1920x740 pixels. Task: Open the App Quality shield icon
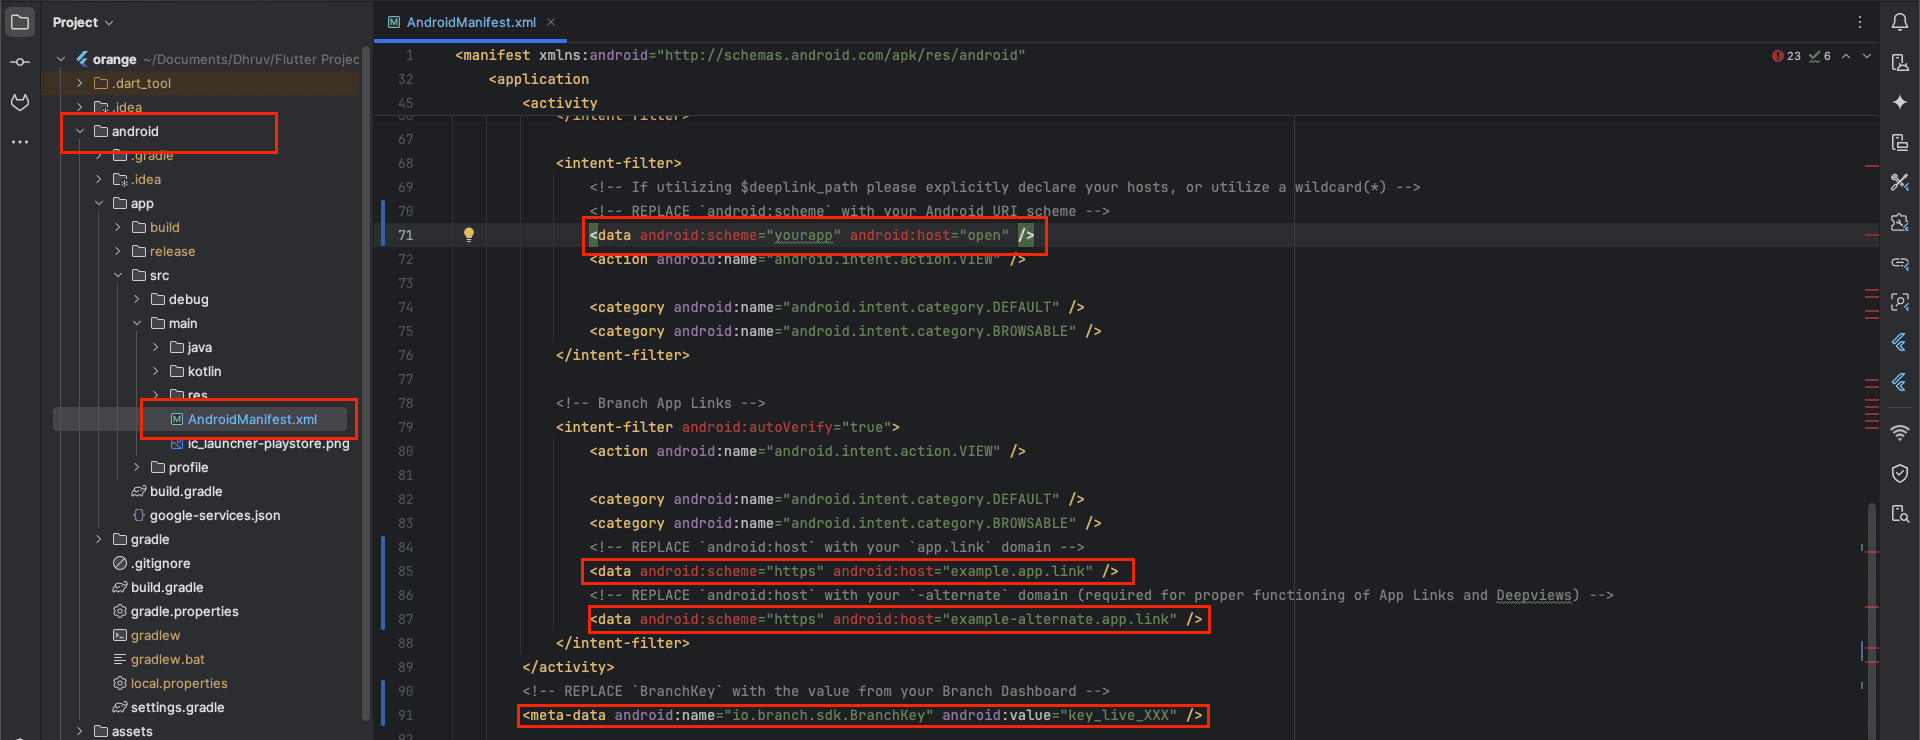tap(1899, 473)
